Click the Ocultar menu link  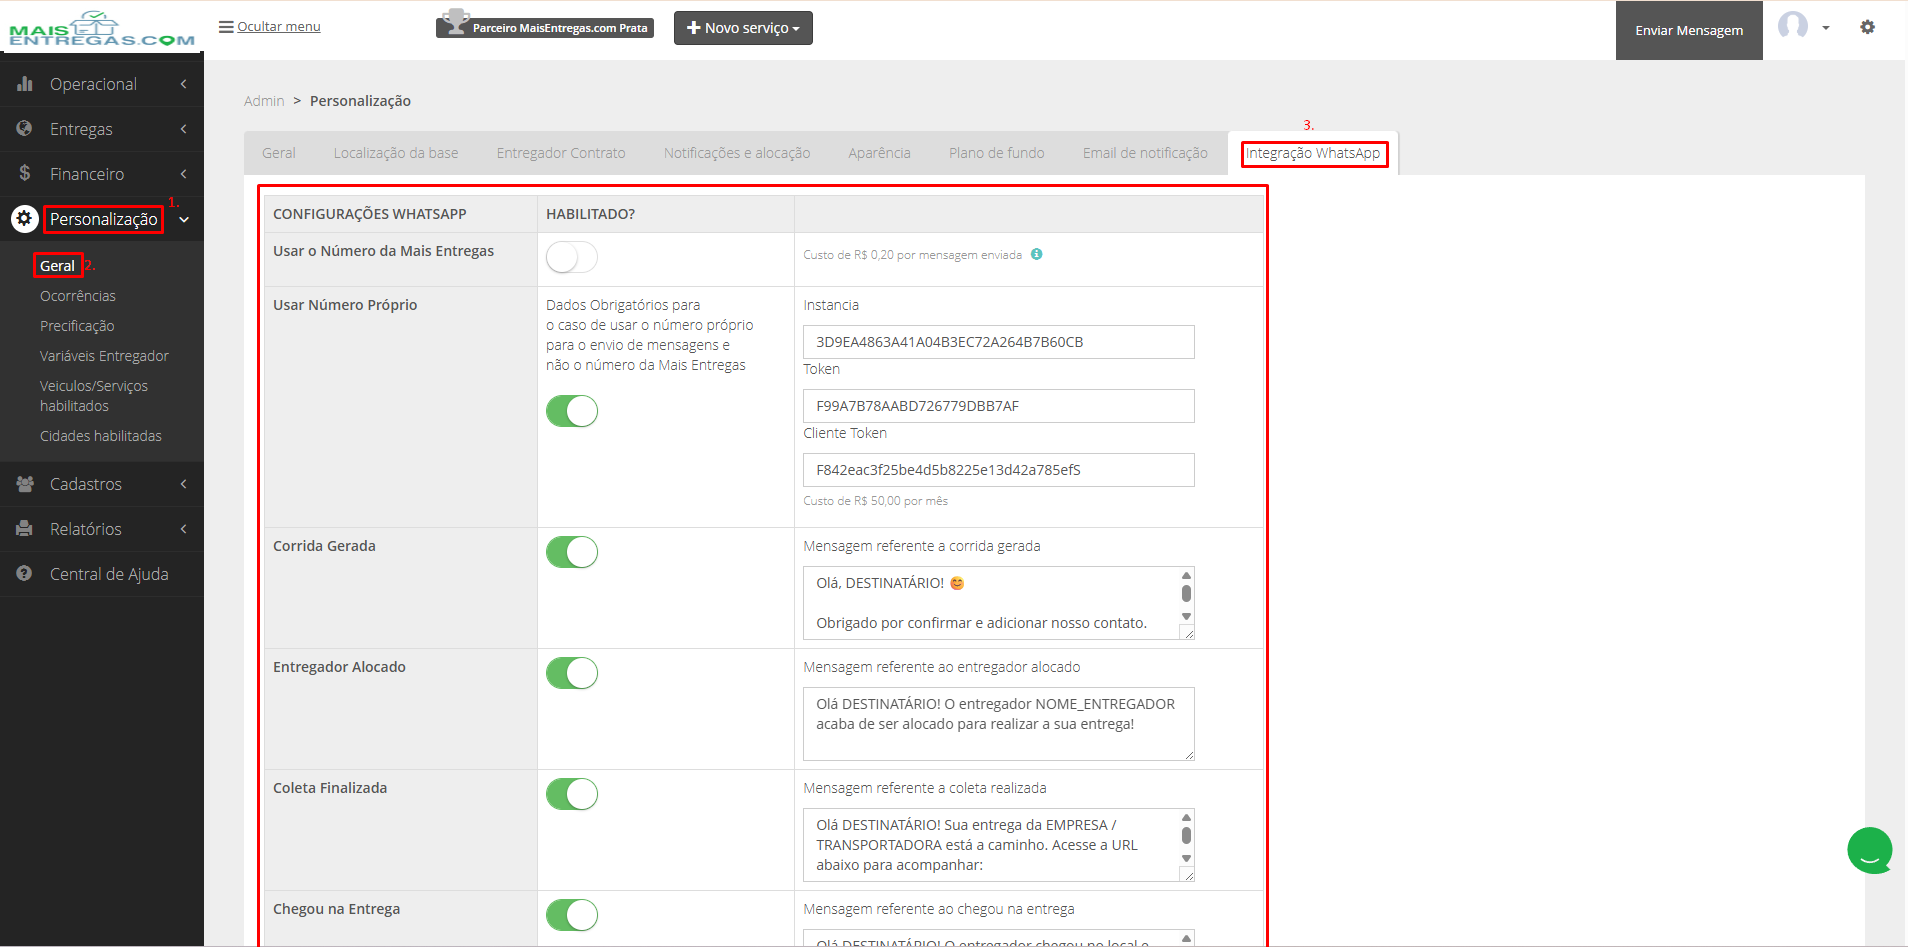coord(279,27)
